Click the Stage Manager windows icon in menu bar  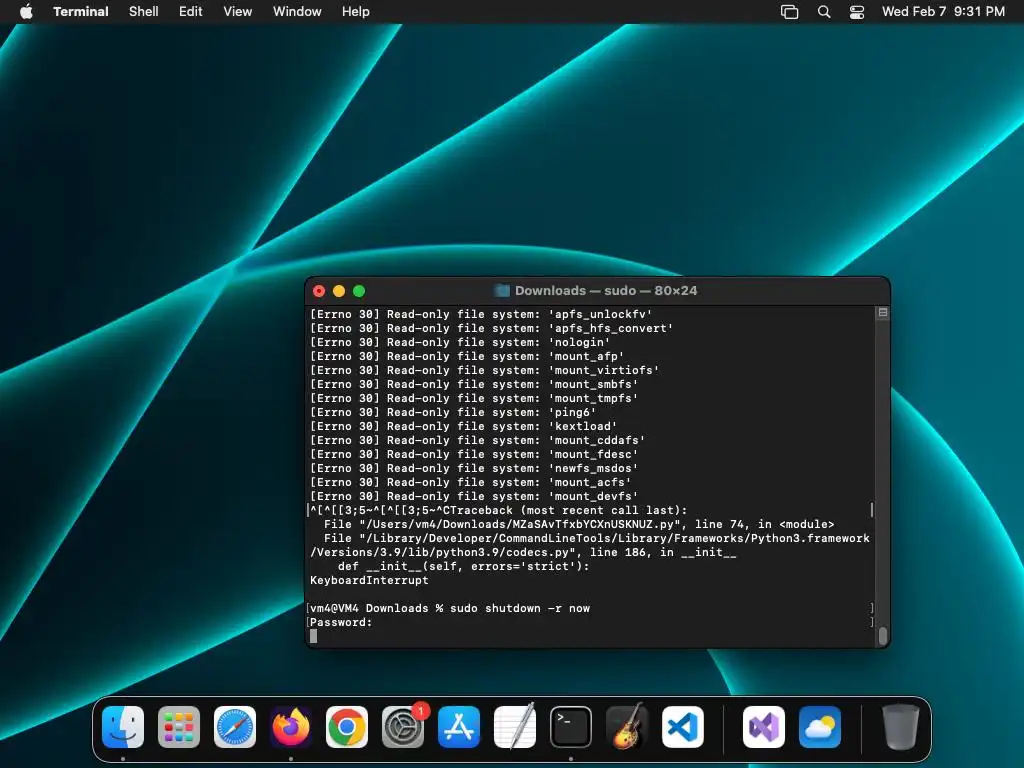tap(790, 12)
